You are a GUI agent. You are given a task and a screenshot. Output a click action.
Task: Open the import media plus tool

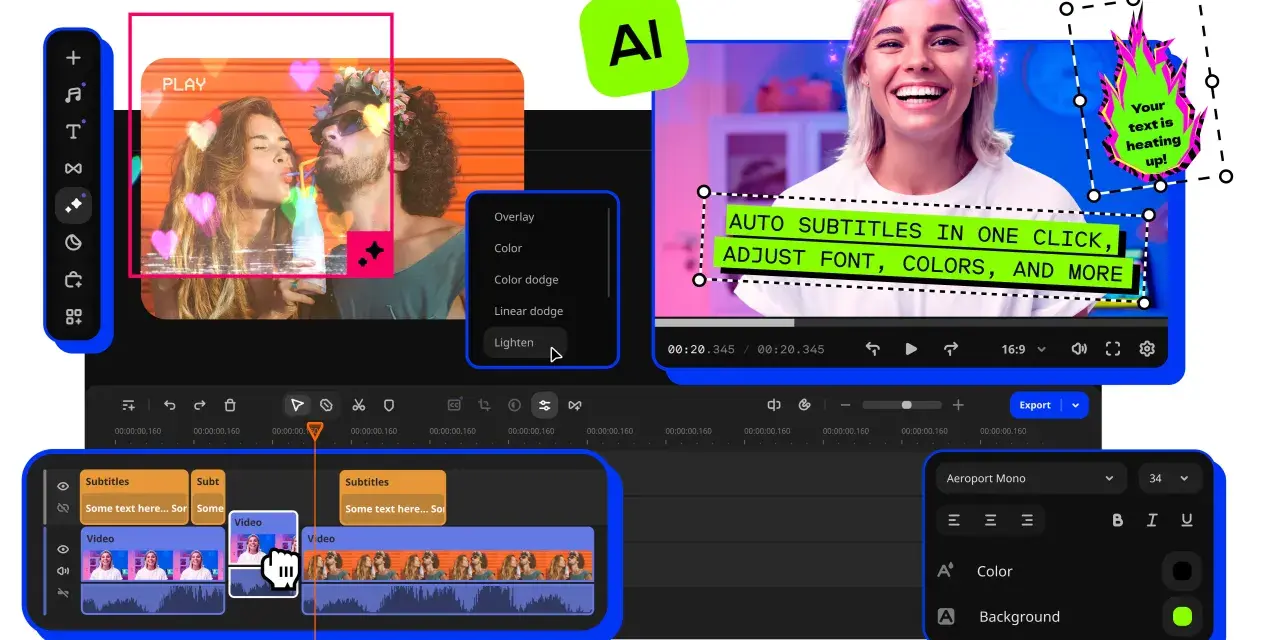73,58
